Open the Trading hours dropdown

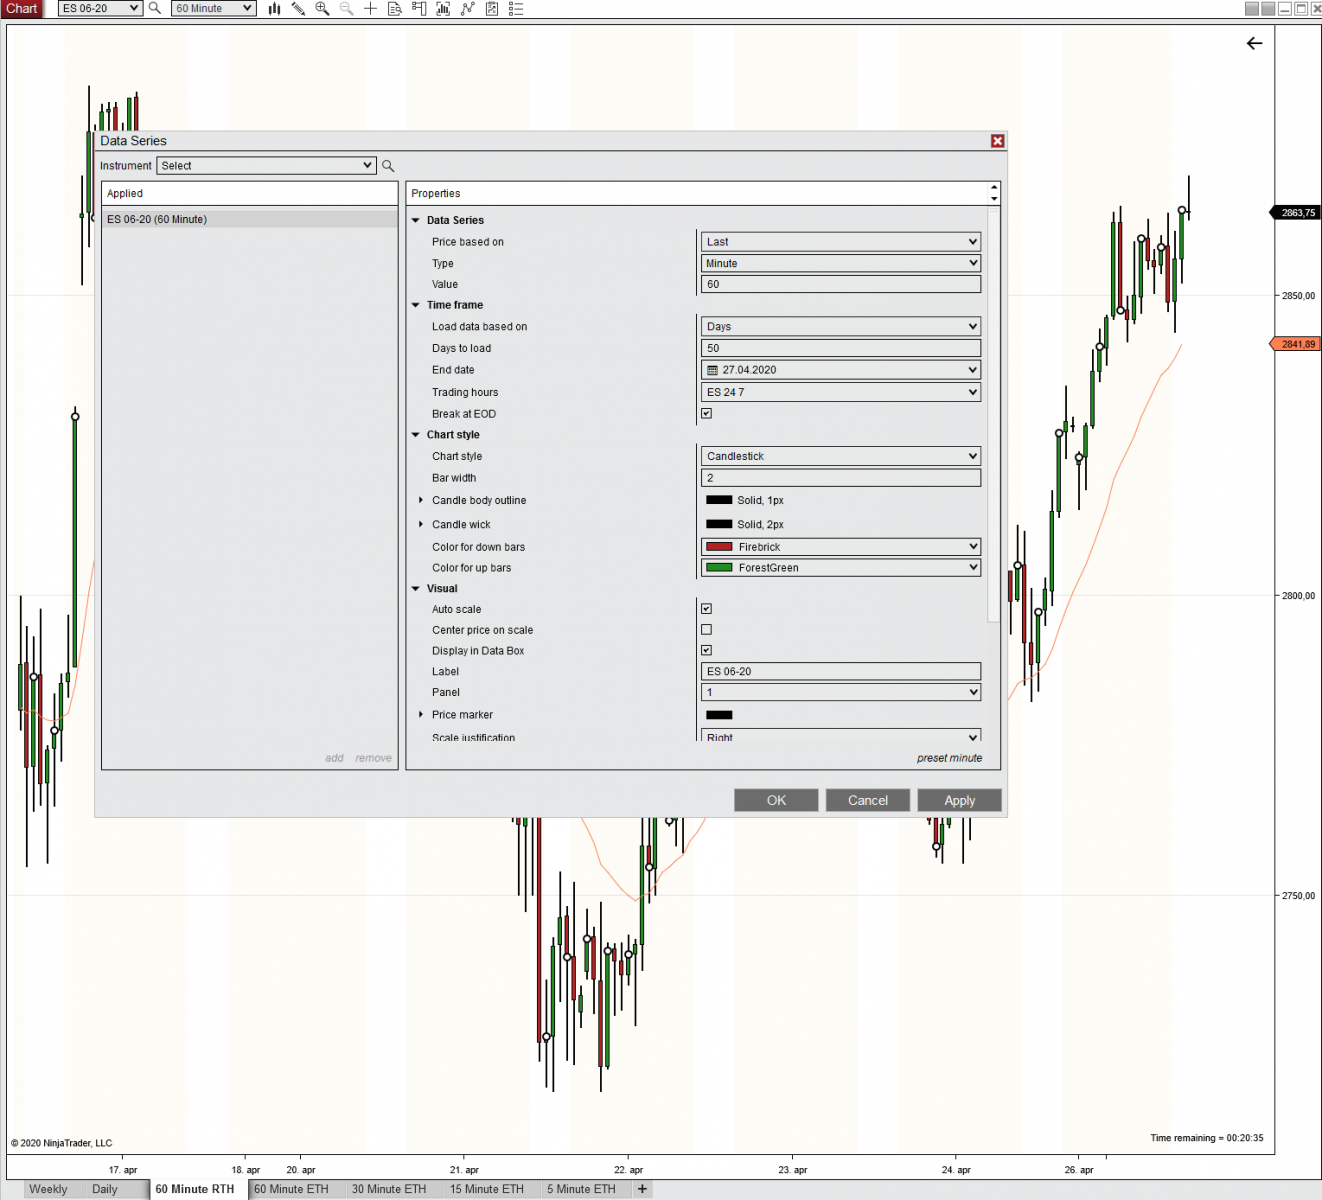(841, 392)
